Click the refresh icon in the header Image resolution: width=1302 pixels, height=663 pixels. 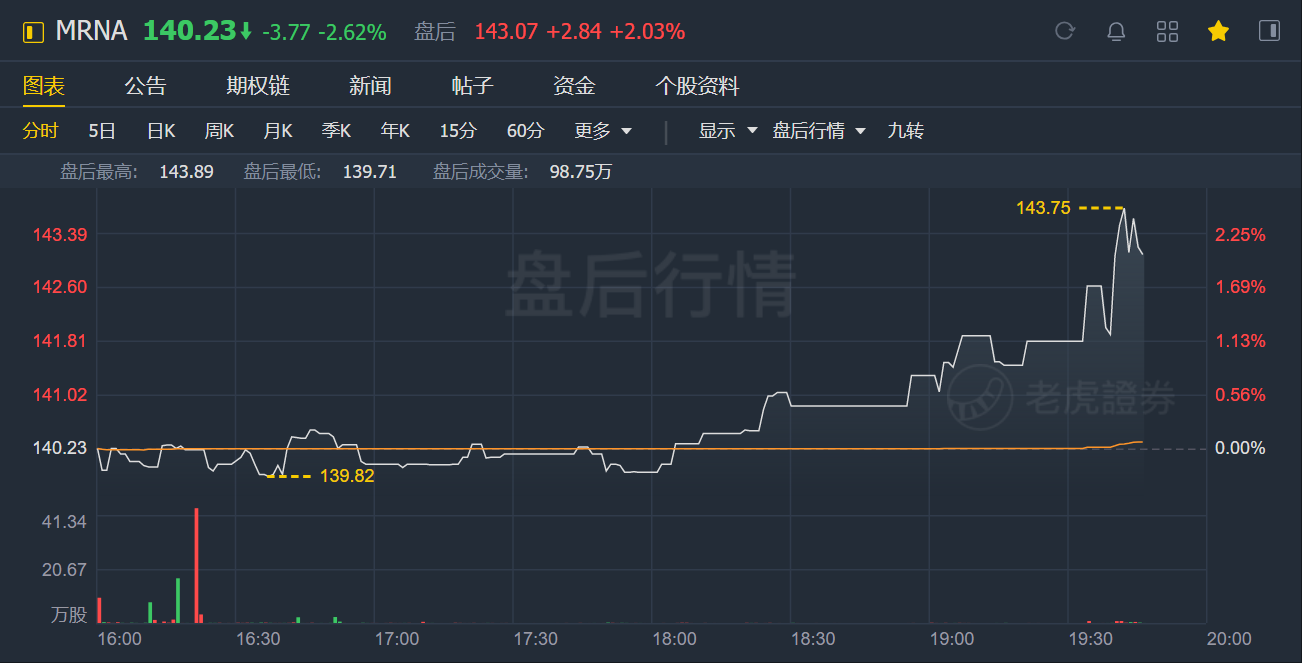click(x=1065, y=31)
